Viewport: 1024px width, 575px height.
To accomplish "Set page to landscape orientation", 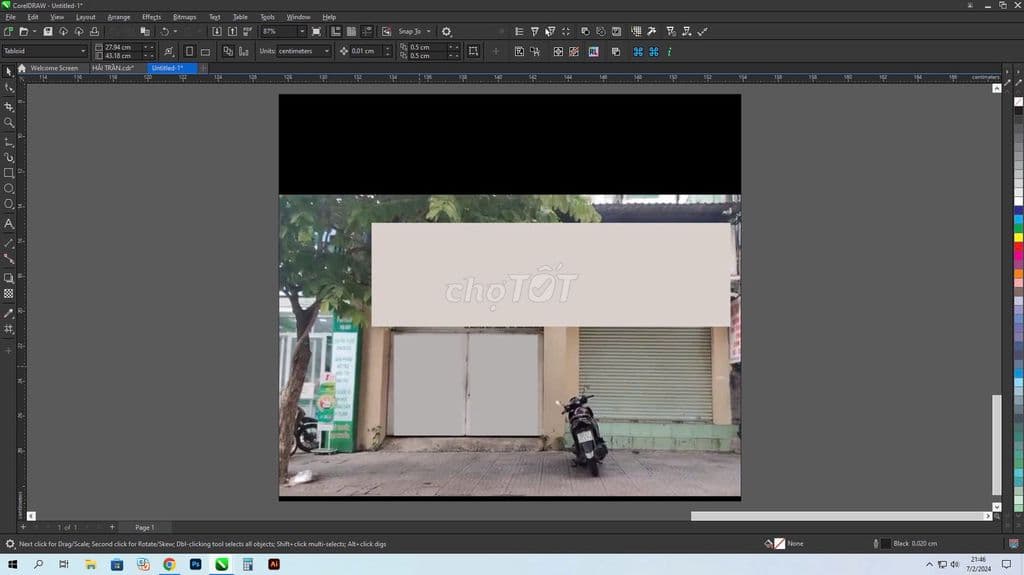I will point(206,51).
